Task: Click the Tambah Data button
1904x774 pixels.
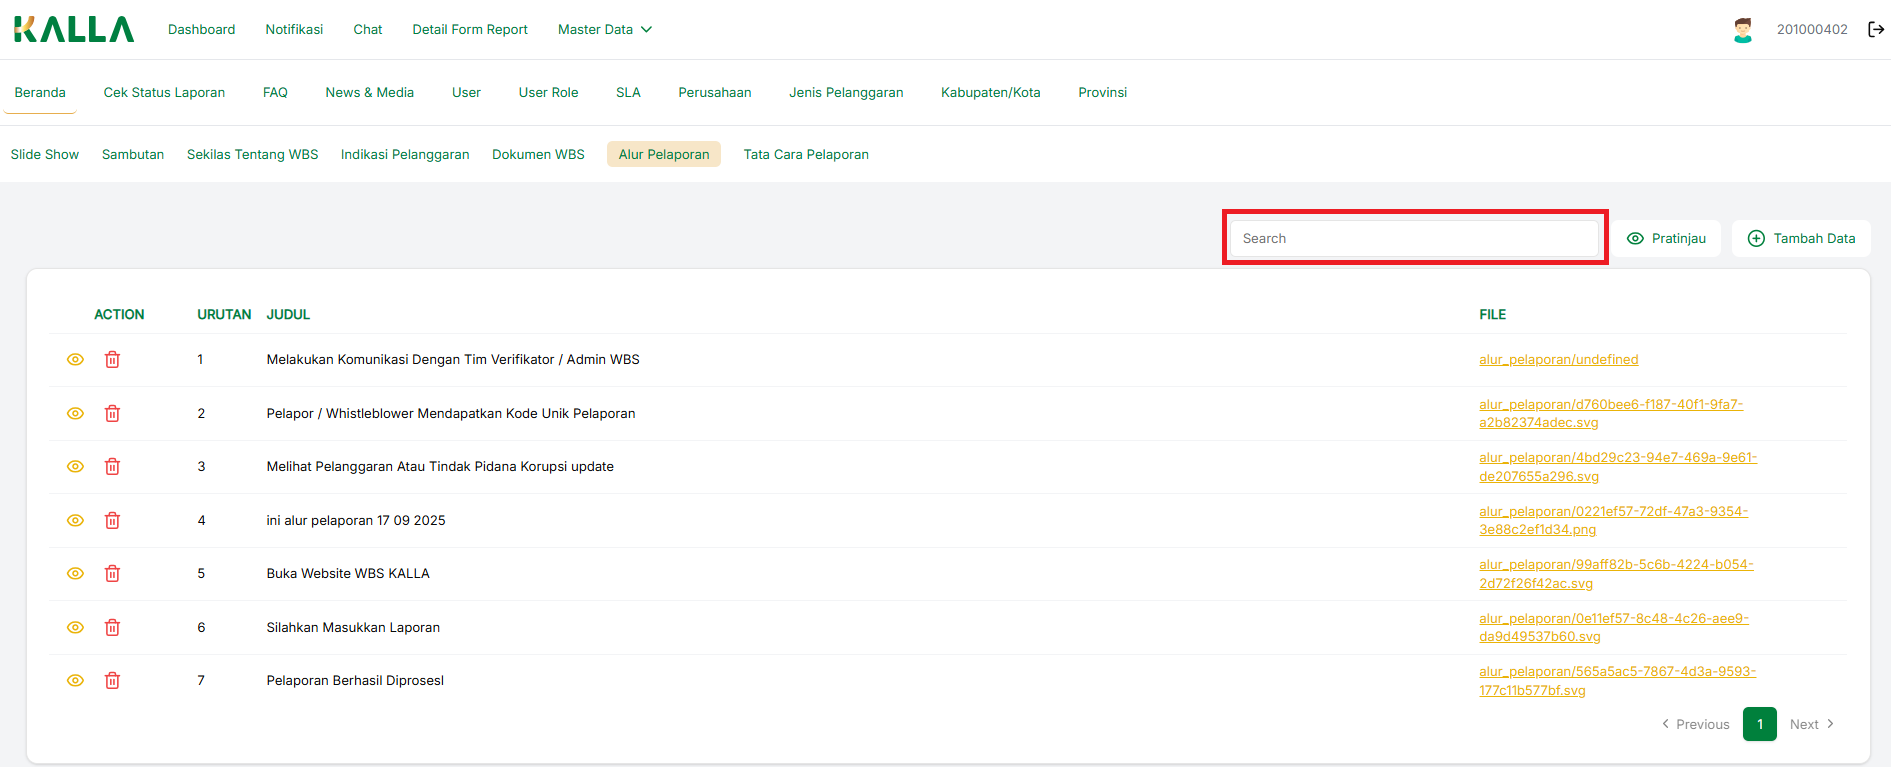Action: (1800, 239)
